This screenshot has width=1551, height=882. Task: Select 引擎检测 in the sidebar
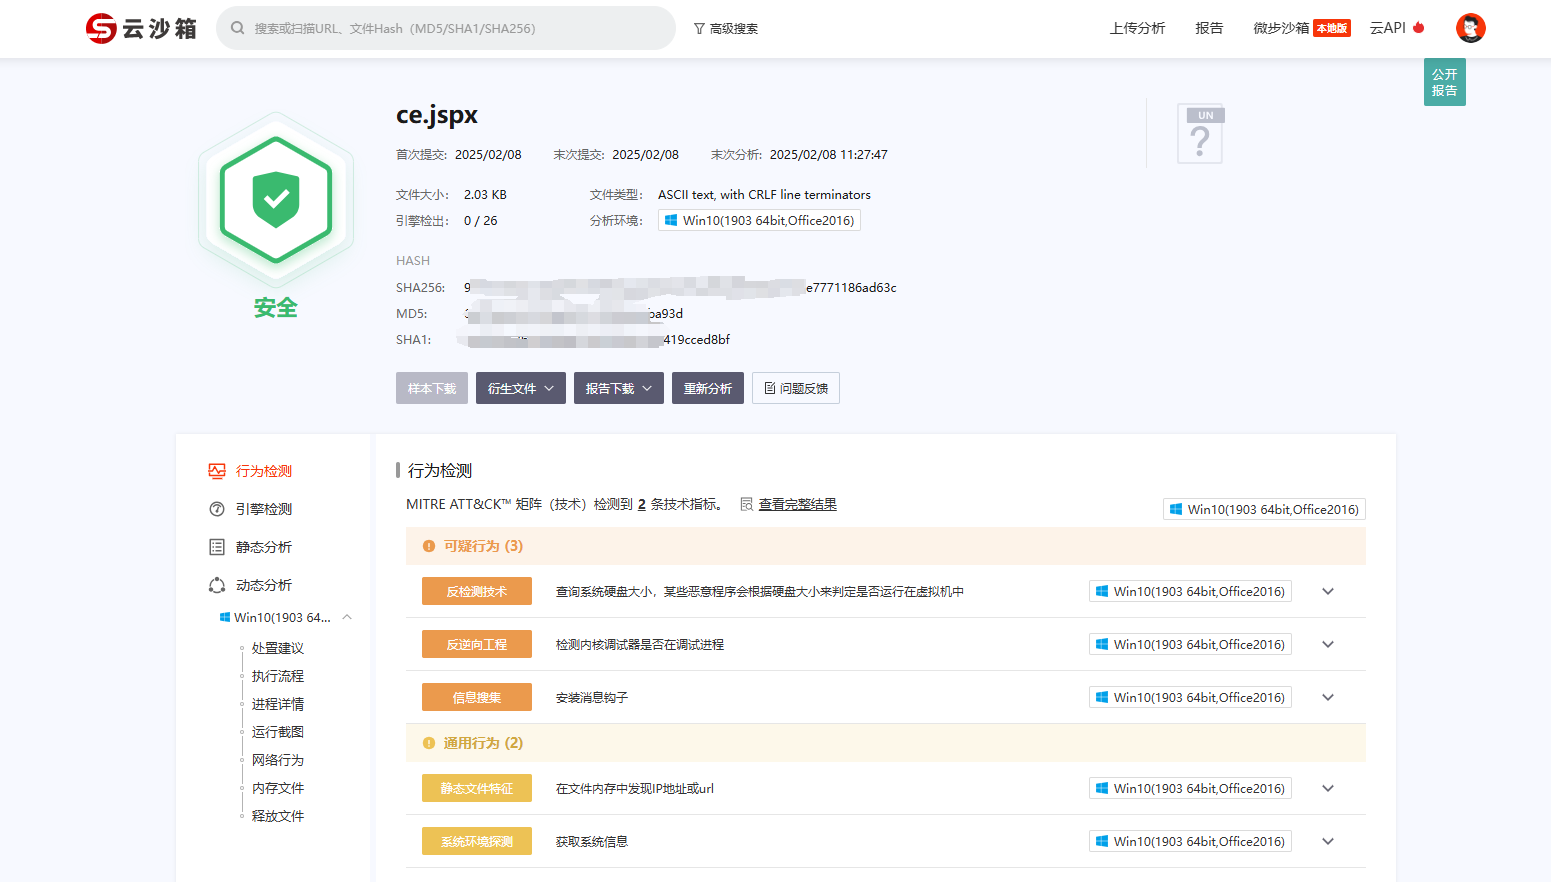click(264, 509)
